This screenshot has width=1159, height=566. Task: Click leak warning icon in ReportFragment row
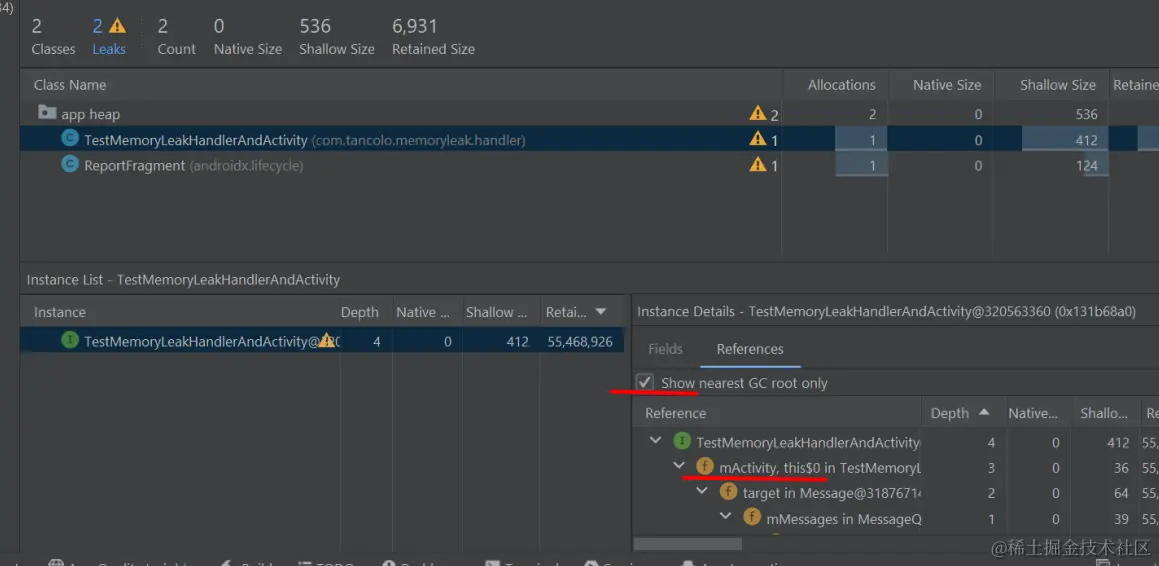758,164
